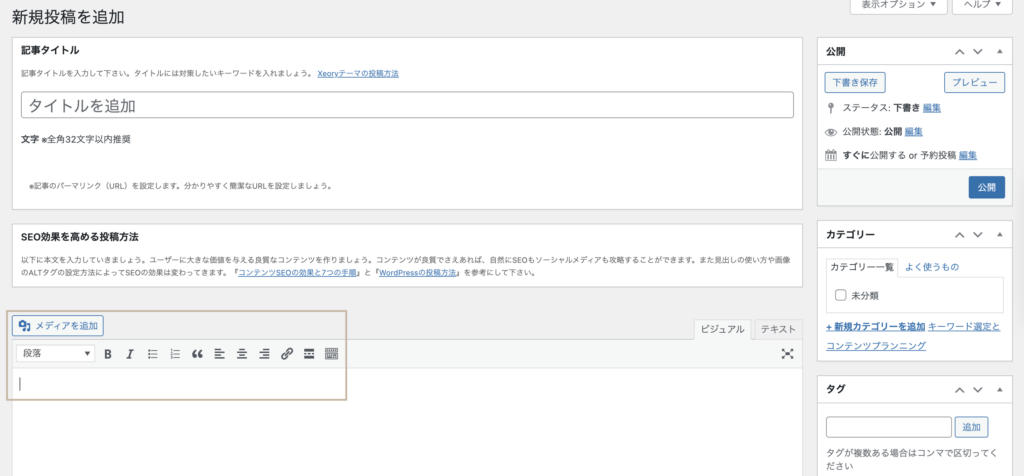The width and height of the screenshot is (1024, 476).
Task: Check the 未分類 category checkbox
Action: pyautogui.click(x=840, y=296)
